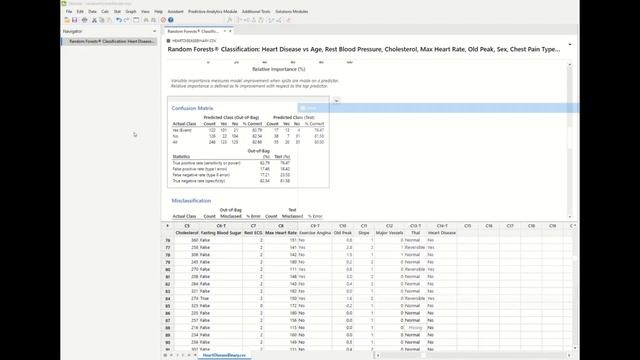Click the Find and Replace icon
This screenshot has width=640, height=360.
tap(153, 20)
